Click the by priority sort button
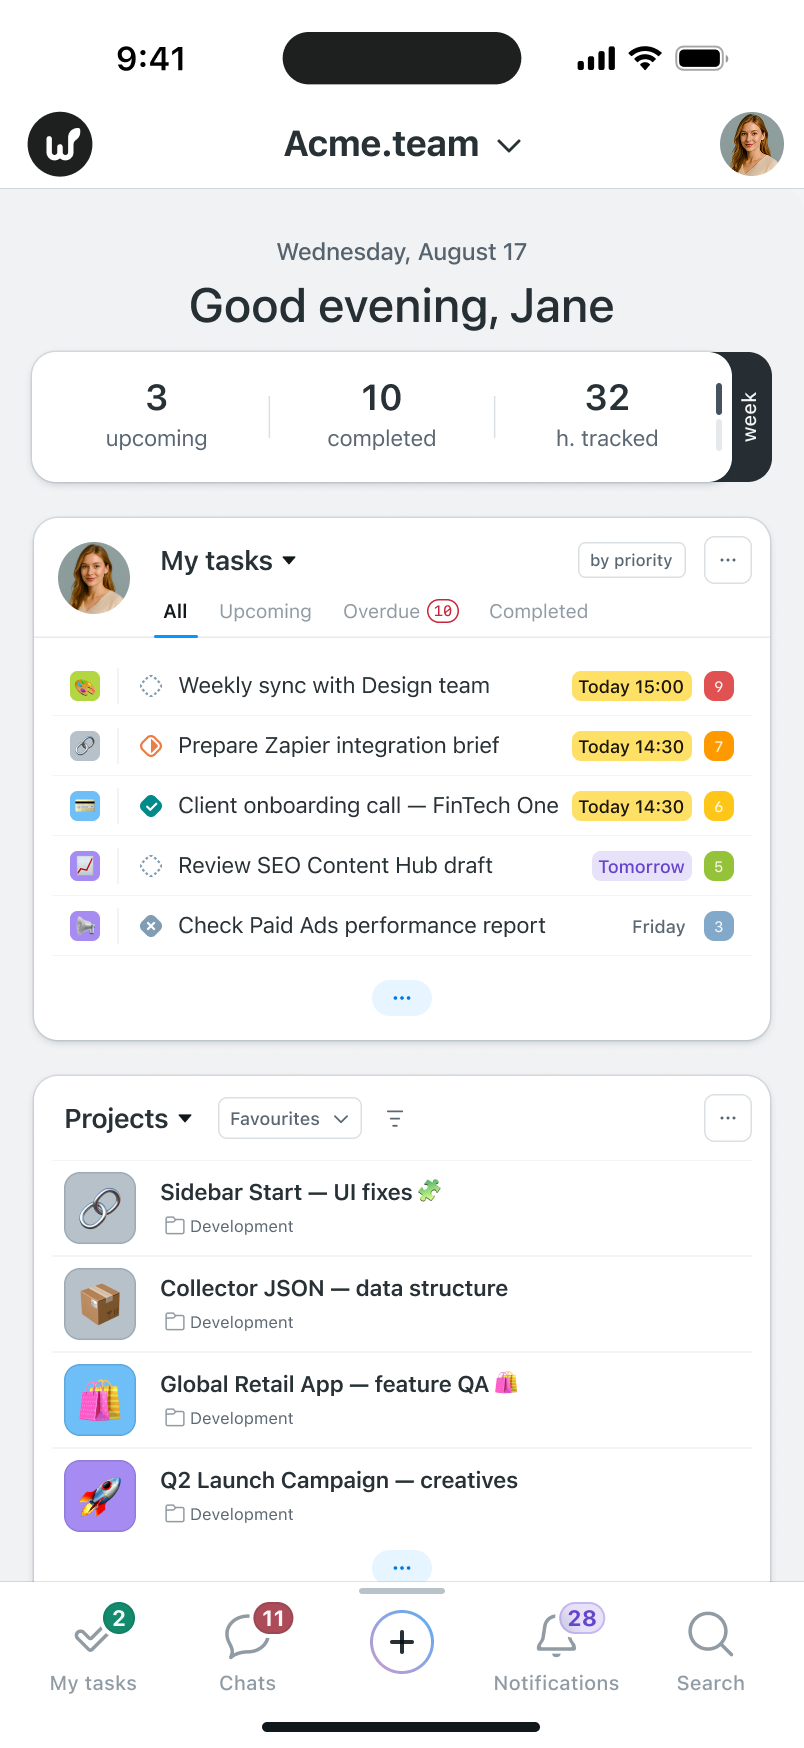Viewport: 804px width, 1748px height. pos(631,560)
